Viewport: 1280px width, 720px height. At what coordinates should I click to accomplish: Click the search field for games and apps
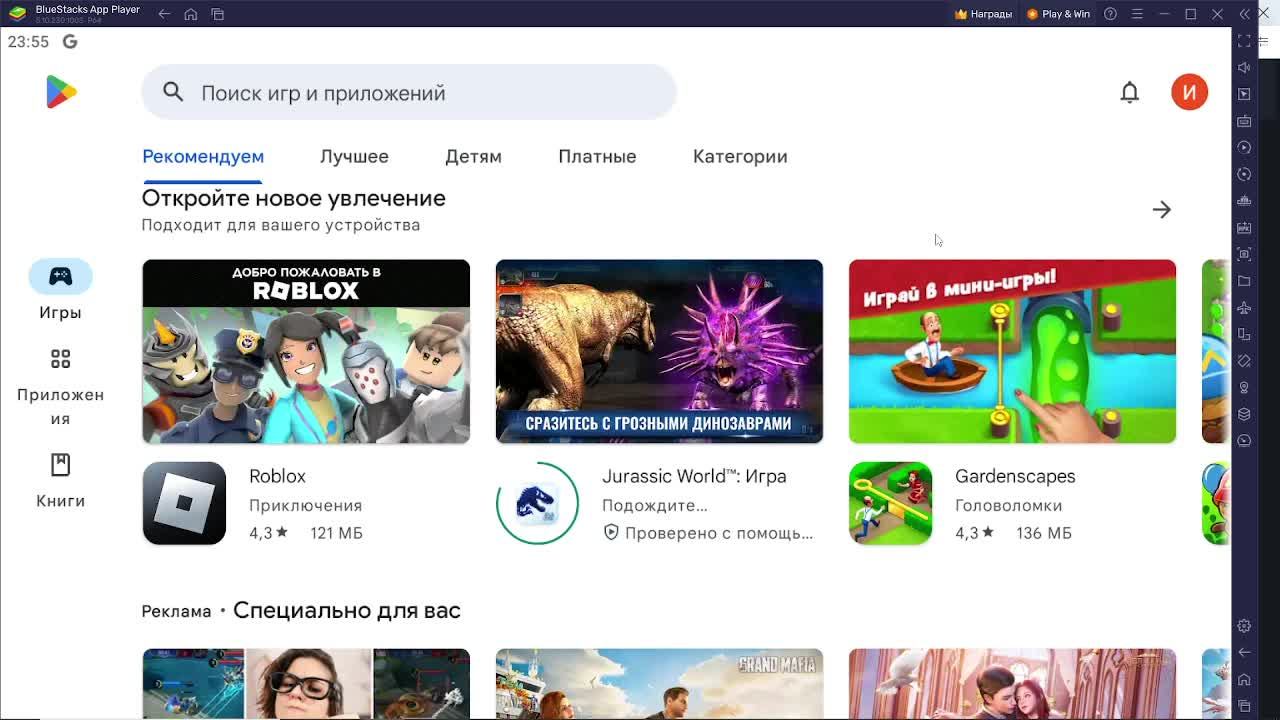click(409, 92)
